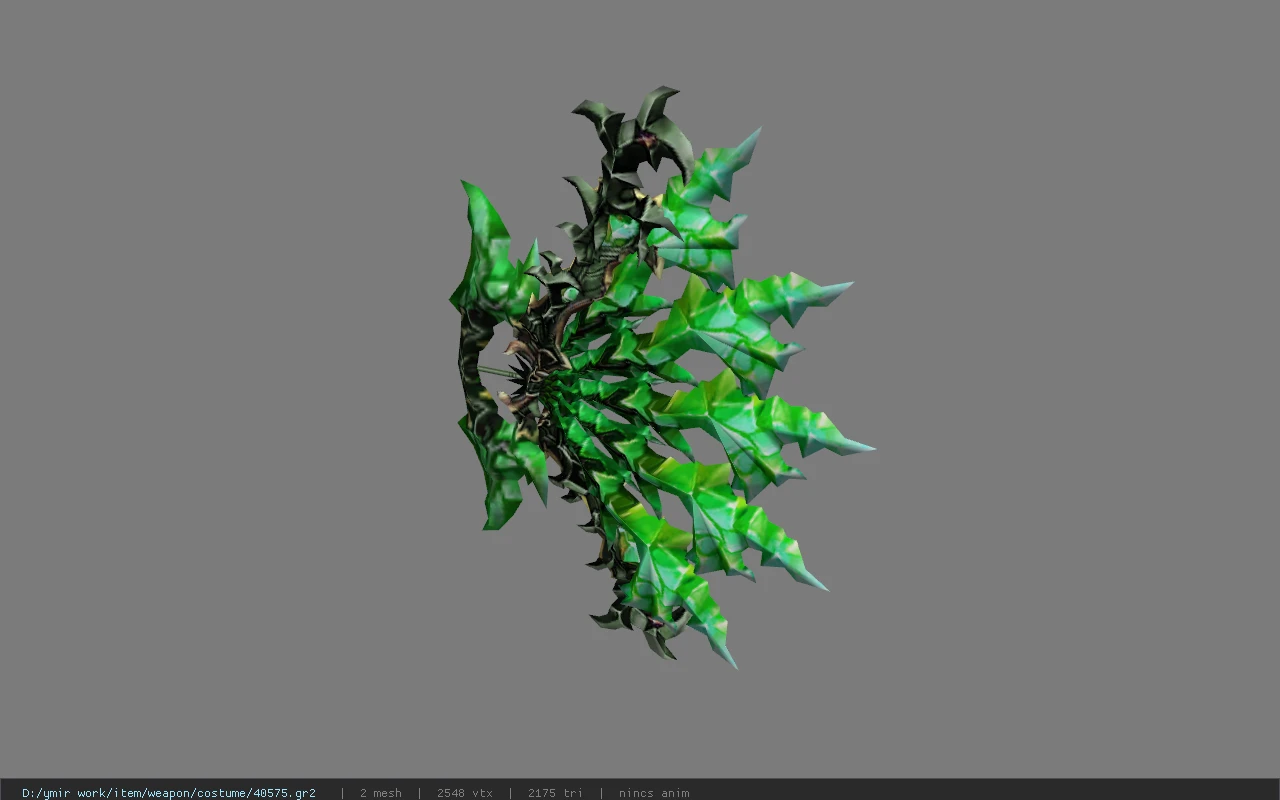
Task: Click the '2 mesh' status entry
Action: tap(381, 793)
